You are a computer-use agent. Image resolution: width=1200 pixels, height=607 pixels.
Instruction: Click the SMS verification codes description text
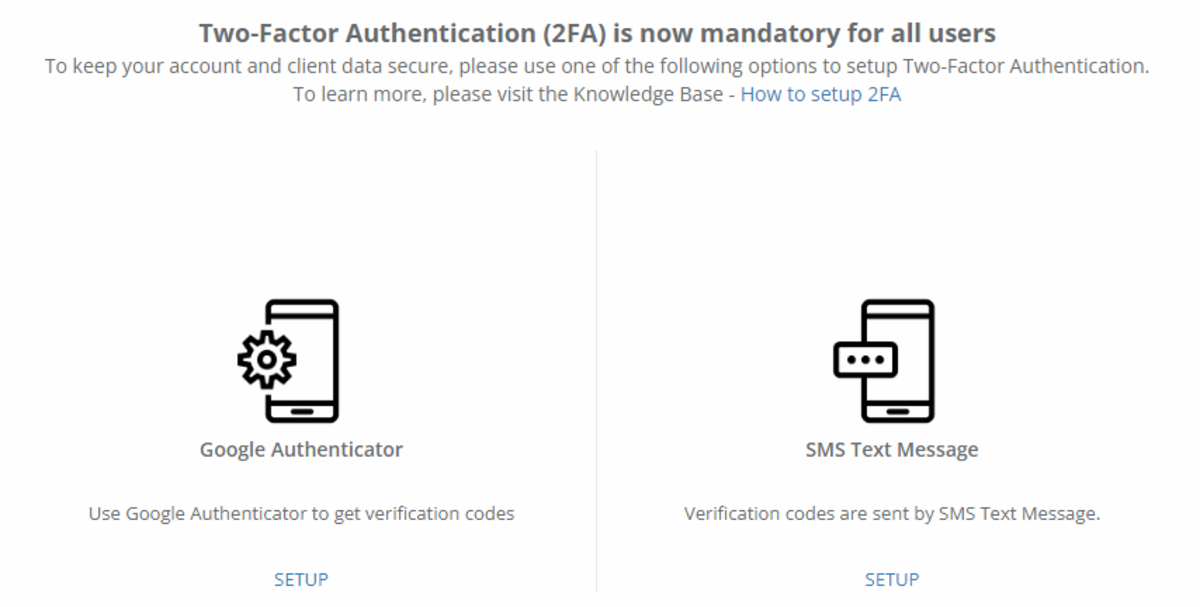[892, 514]
